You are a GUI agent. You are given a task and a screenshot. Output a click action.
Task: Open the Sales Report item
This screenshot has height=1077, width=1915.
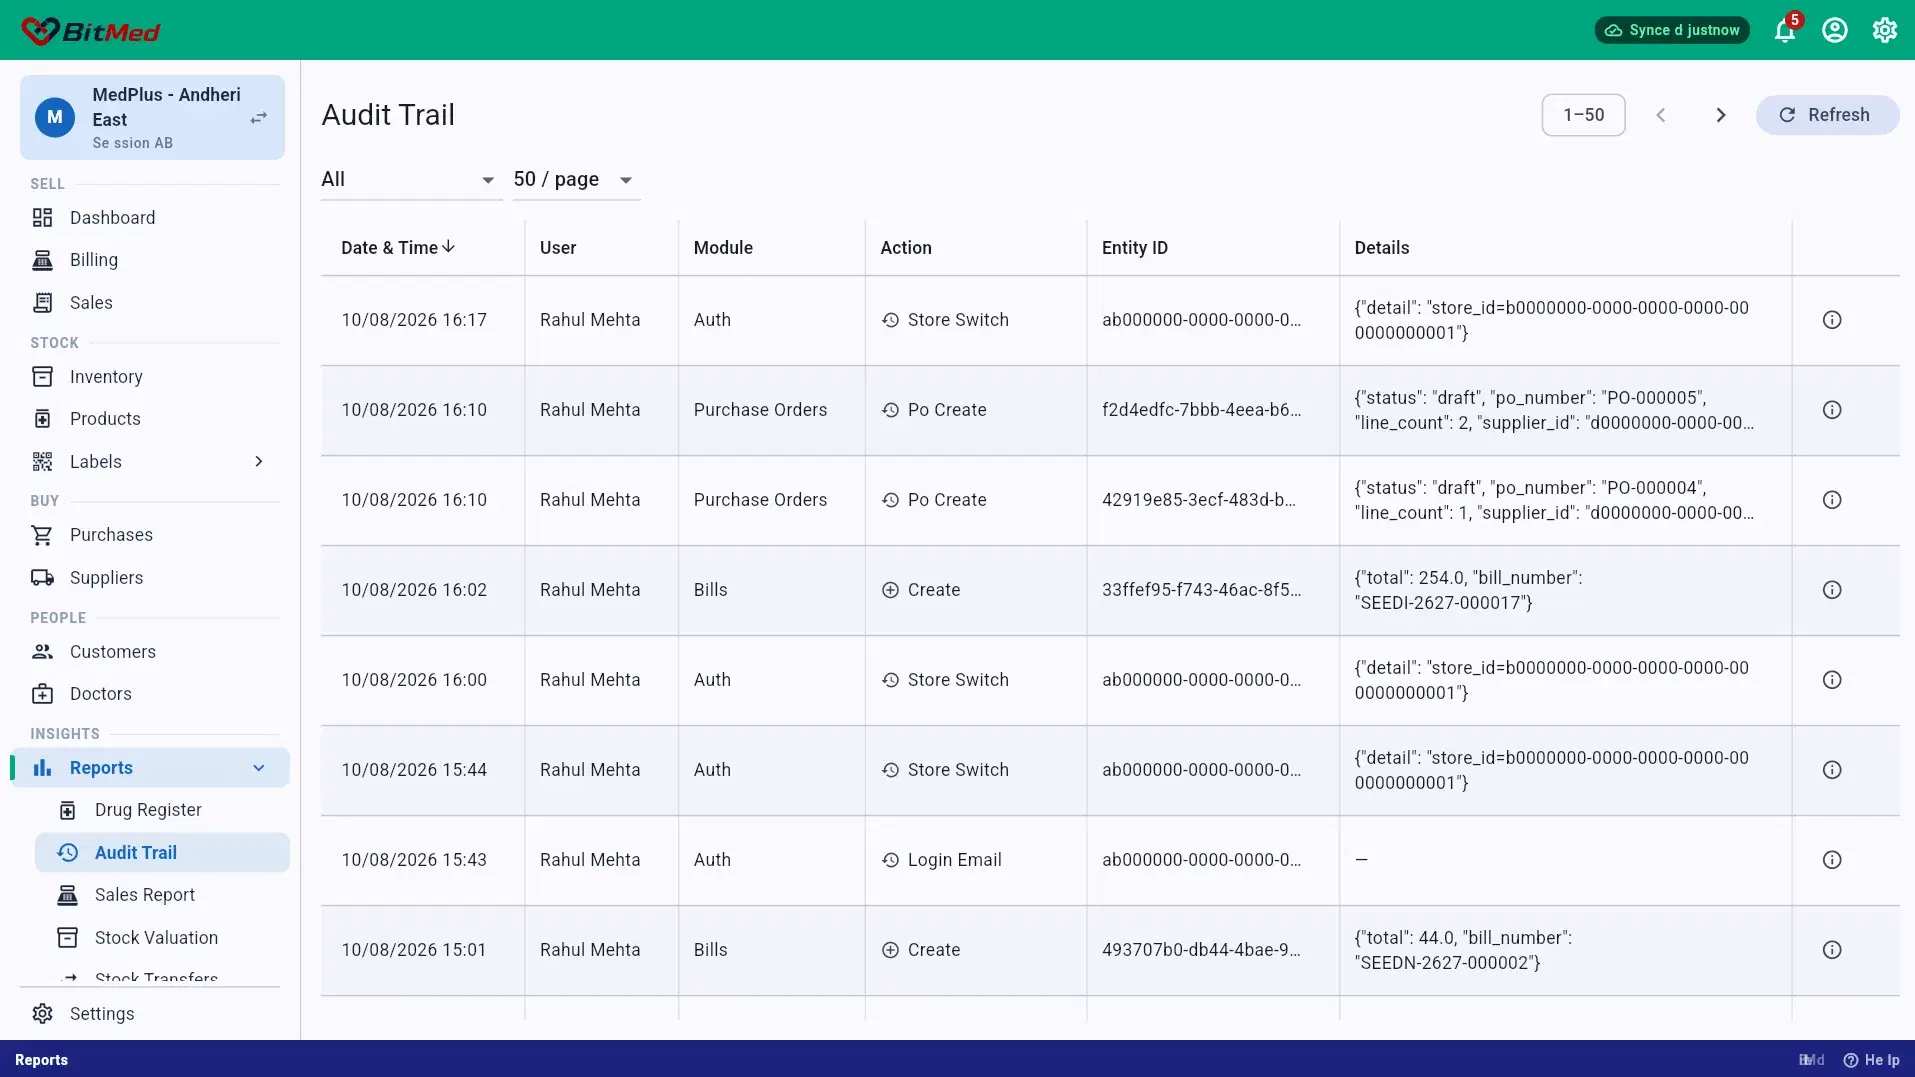(162, 895)
